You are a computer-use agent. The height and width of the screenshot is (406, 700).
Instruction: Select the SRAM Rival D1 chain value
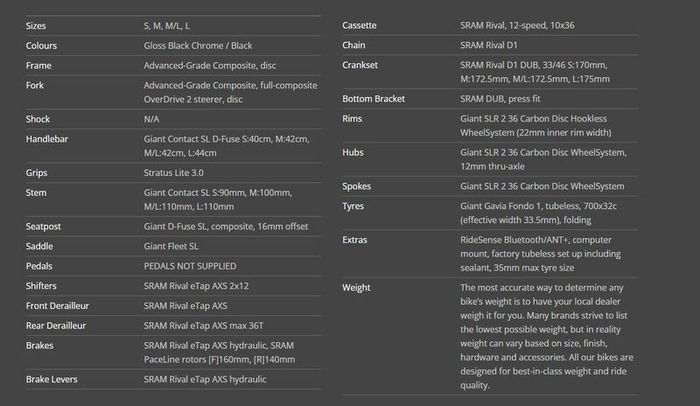point(489,45)
